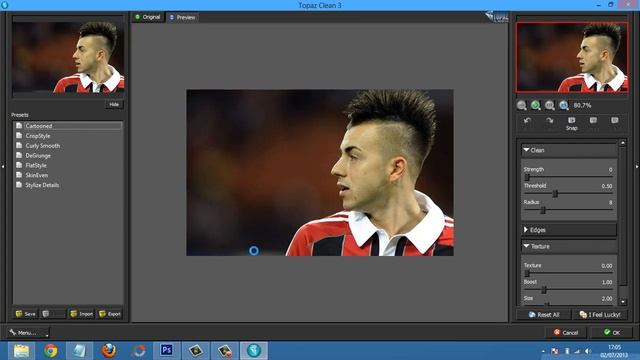Click the volume icon in the system tray
Screen dimensions: 640x360
[588, 351]
